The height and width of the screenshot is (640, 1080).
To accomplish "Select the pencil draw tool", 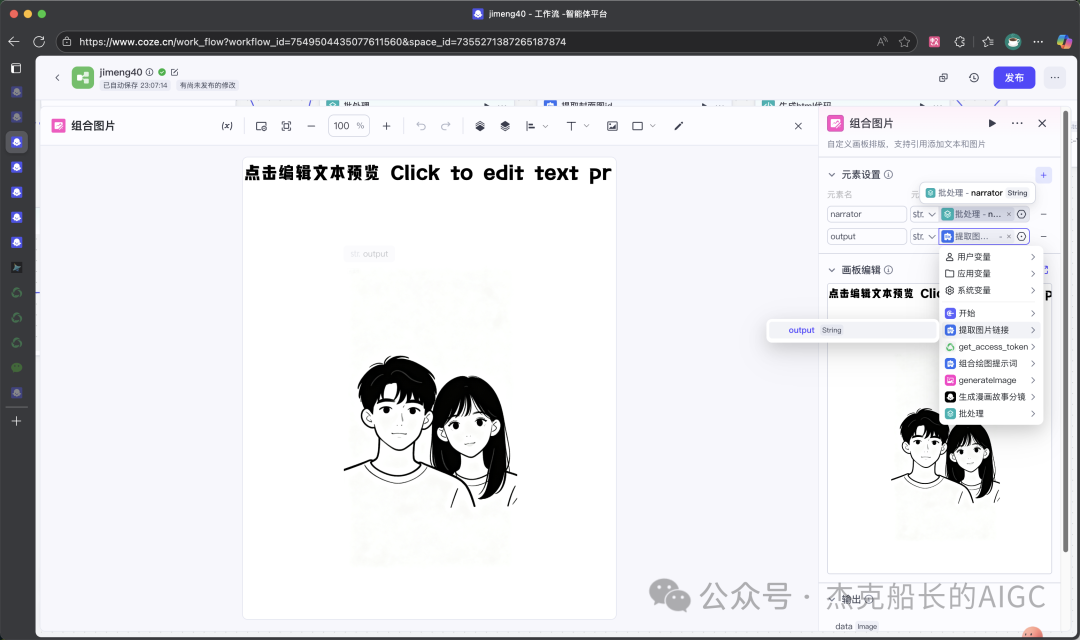I will [x=678, y=126].
